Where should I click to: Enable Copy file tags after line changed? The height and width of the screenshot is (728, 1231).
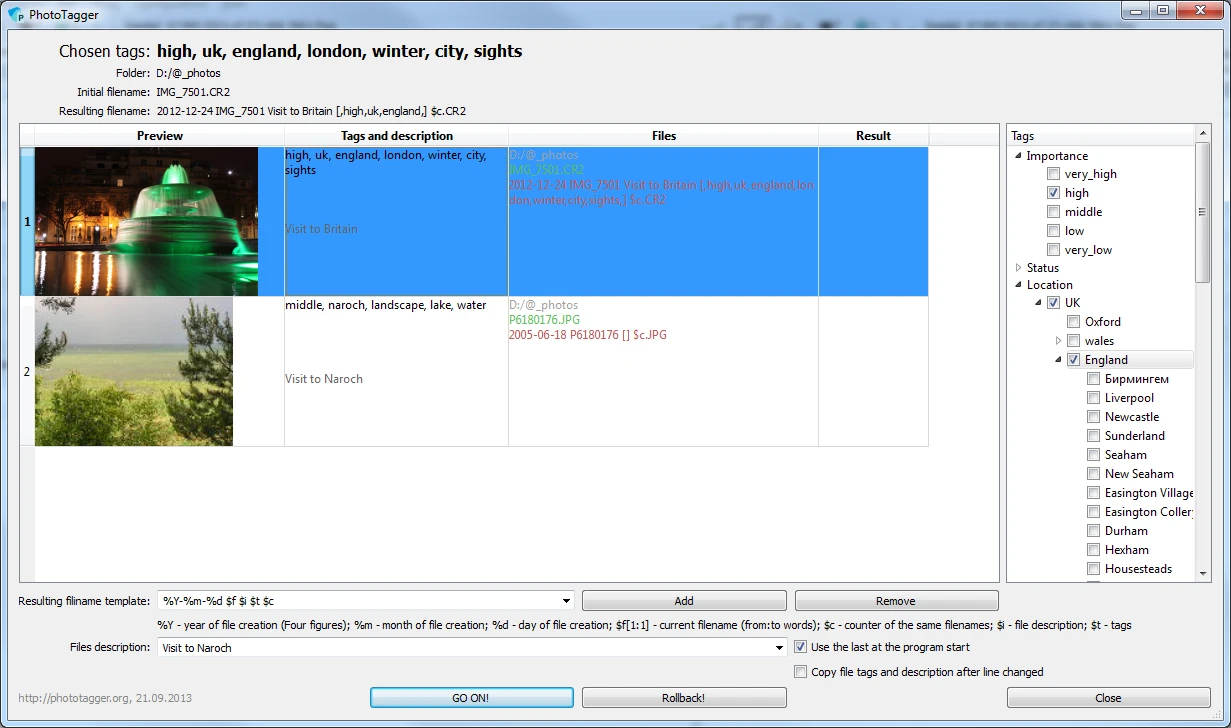(800, 672)
